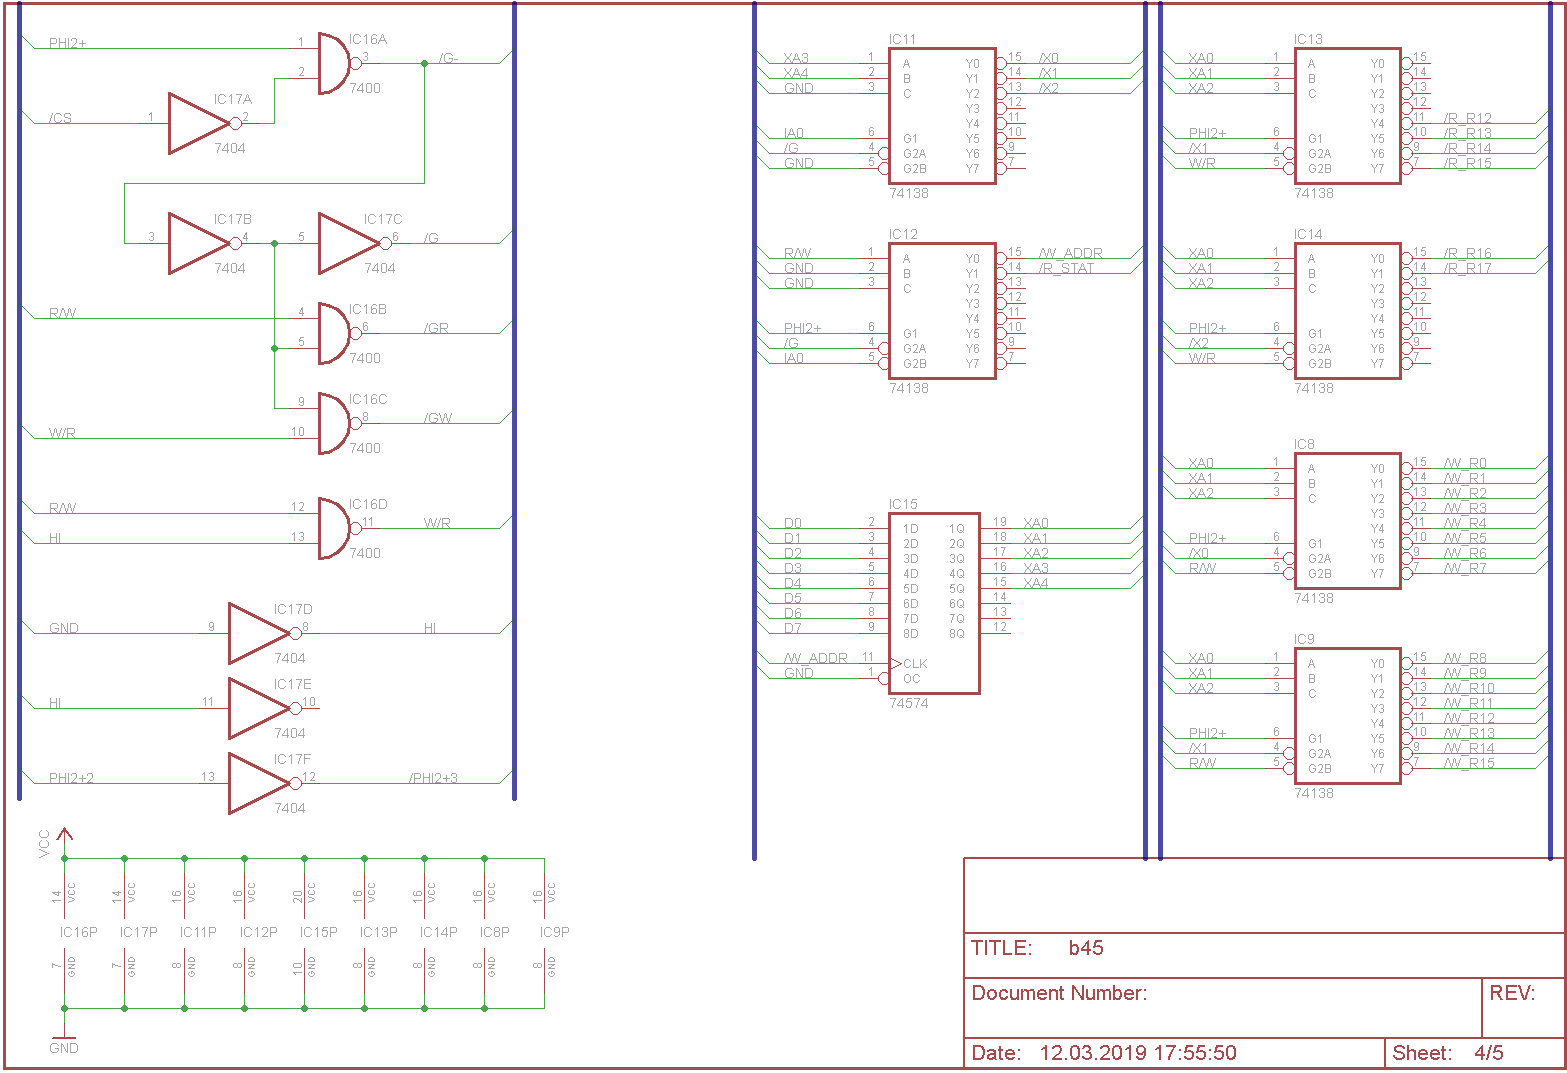The width and height of the screenshot is (1567, 1073).
Task: Select the IC12 74138 decoder body
Action: pyautogui.click(x=942, y=311)
